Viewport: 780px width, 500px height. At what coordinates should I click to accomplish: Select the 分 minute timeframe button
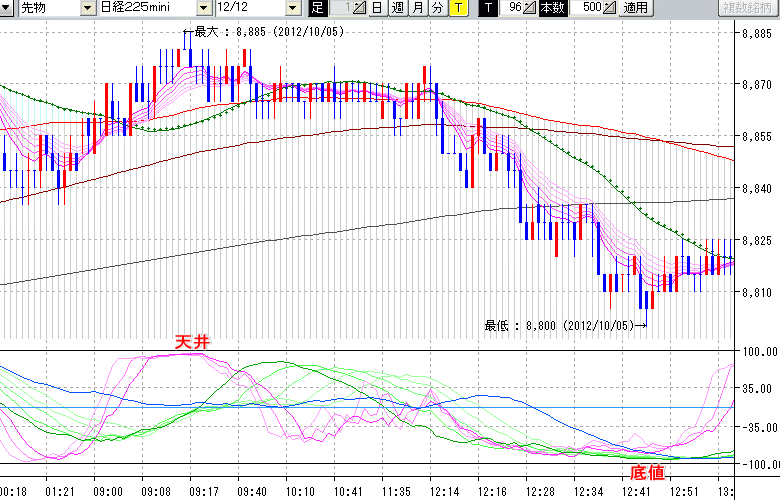[x=438, y=8]
